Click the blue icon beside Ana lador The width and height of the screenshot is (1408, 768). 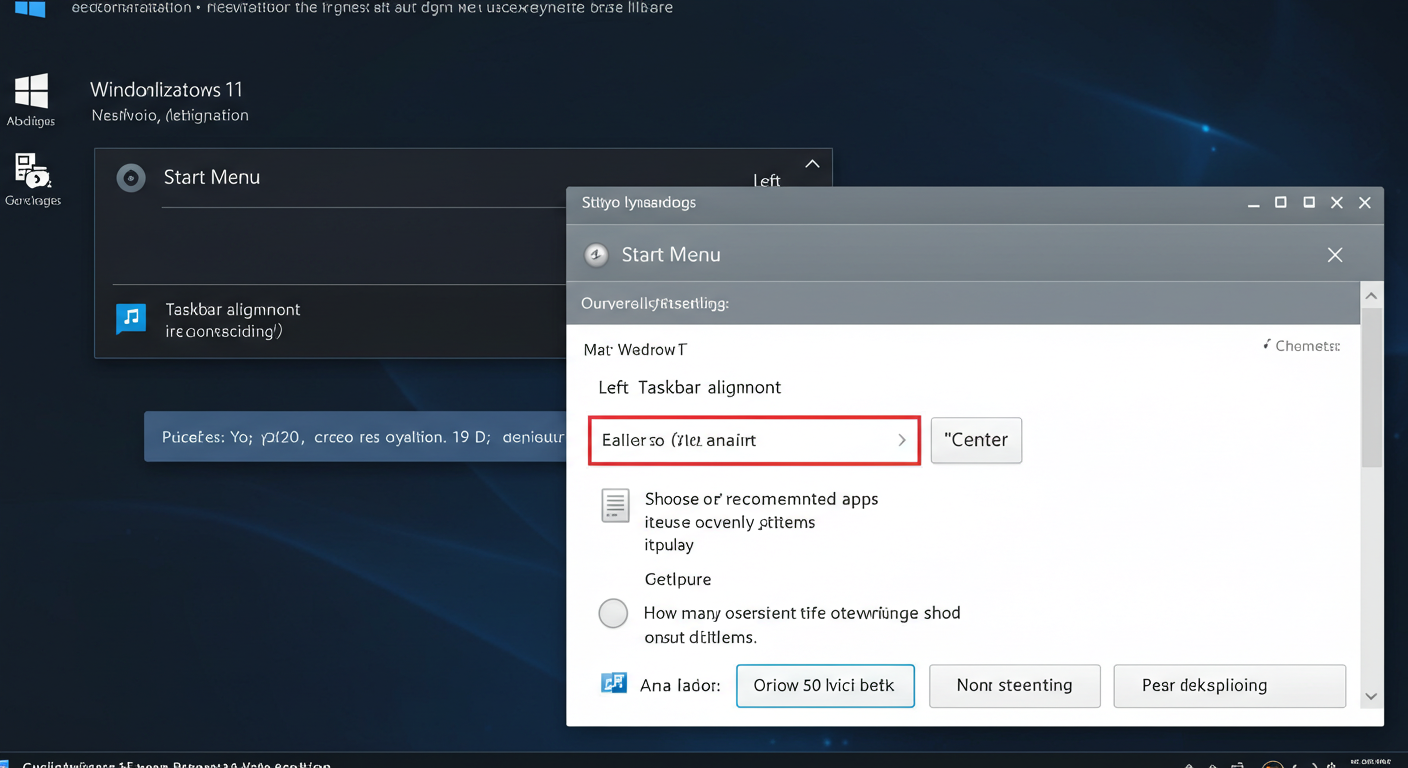(x=614, y=685)
